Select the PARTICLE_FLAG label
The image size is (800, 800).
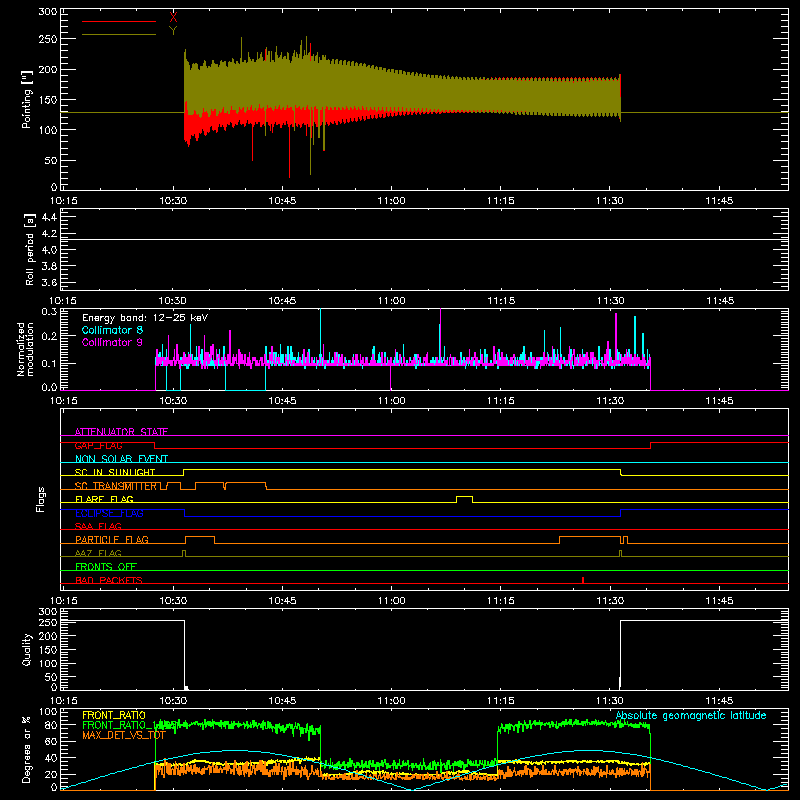(112, 540)
